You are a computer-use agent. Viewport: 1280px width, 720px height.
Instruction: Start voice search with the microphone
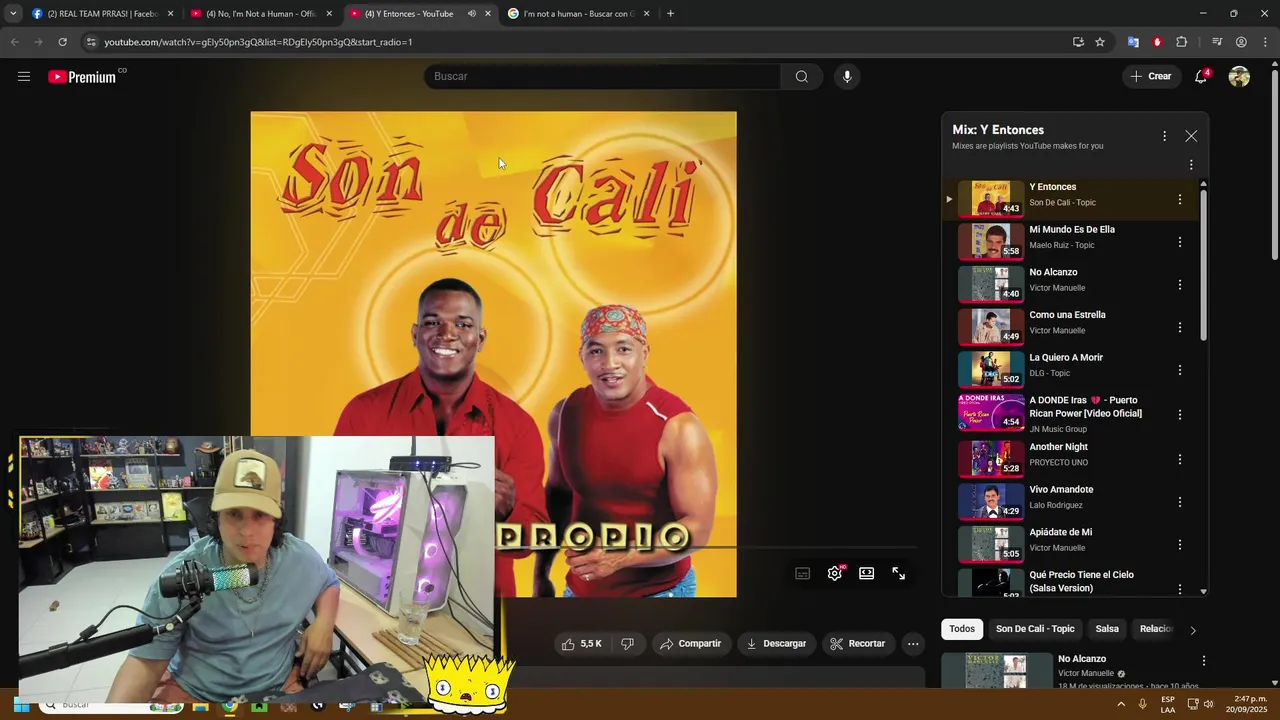pos(847,77)
